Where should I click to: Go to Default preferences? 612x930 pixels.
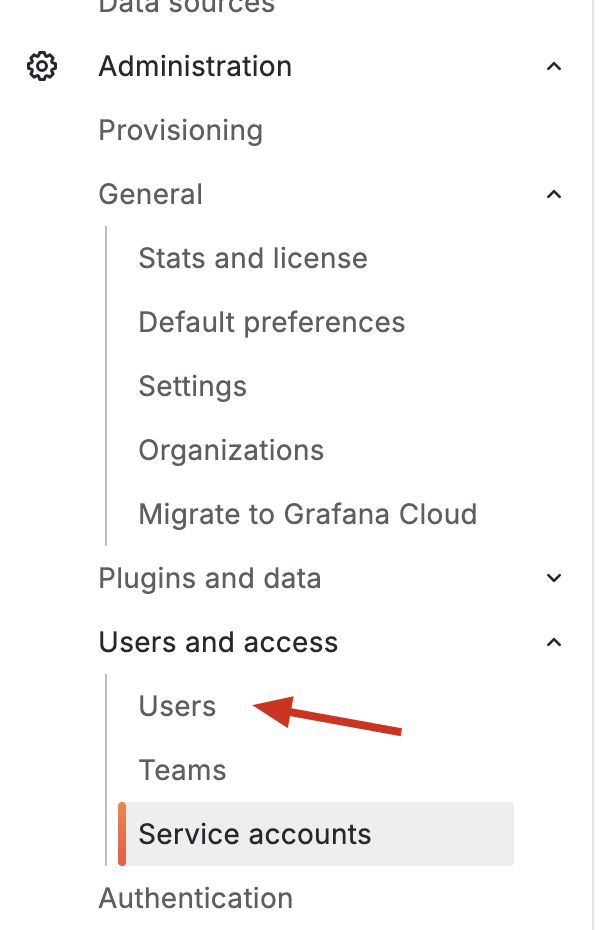272,322
